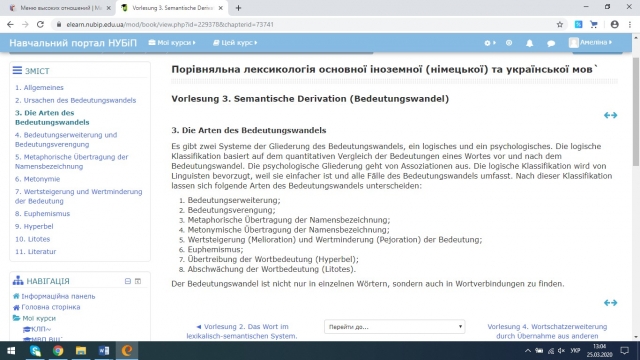Open Chrome from the taskbar
The width and height of the screenshot is (640, 360).
58,351
